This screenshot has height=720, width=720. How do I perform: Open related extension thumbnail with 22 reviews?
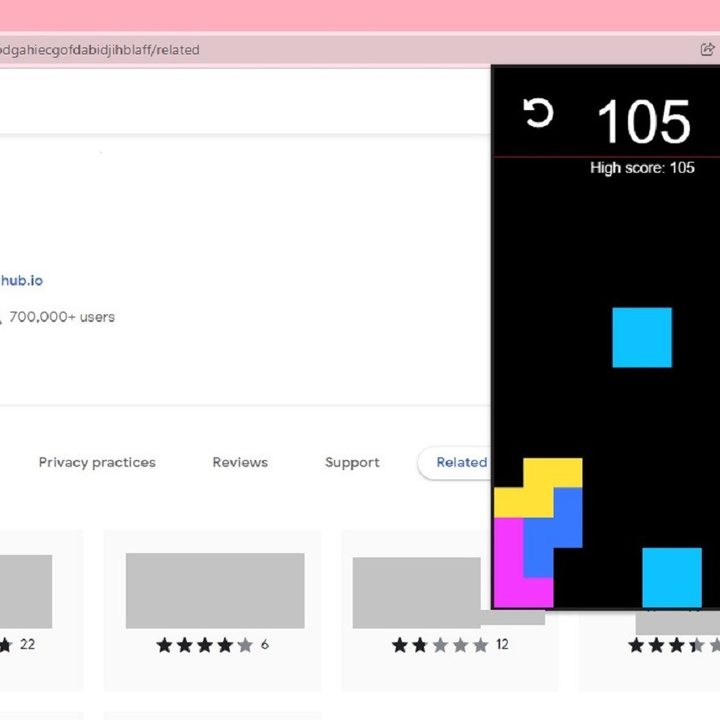tap(26, 591)
